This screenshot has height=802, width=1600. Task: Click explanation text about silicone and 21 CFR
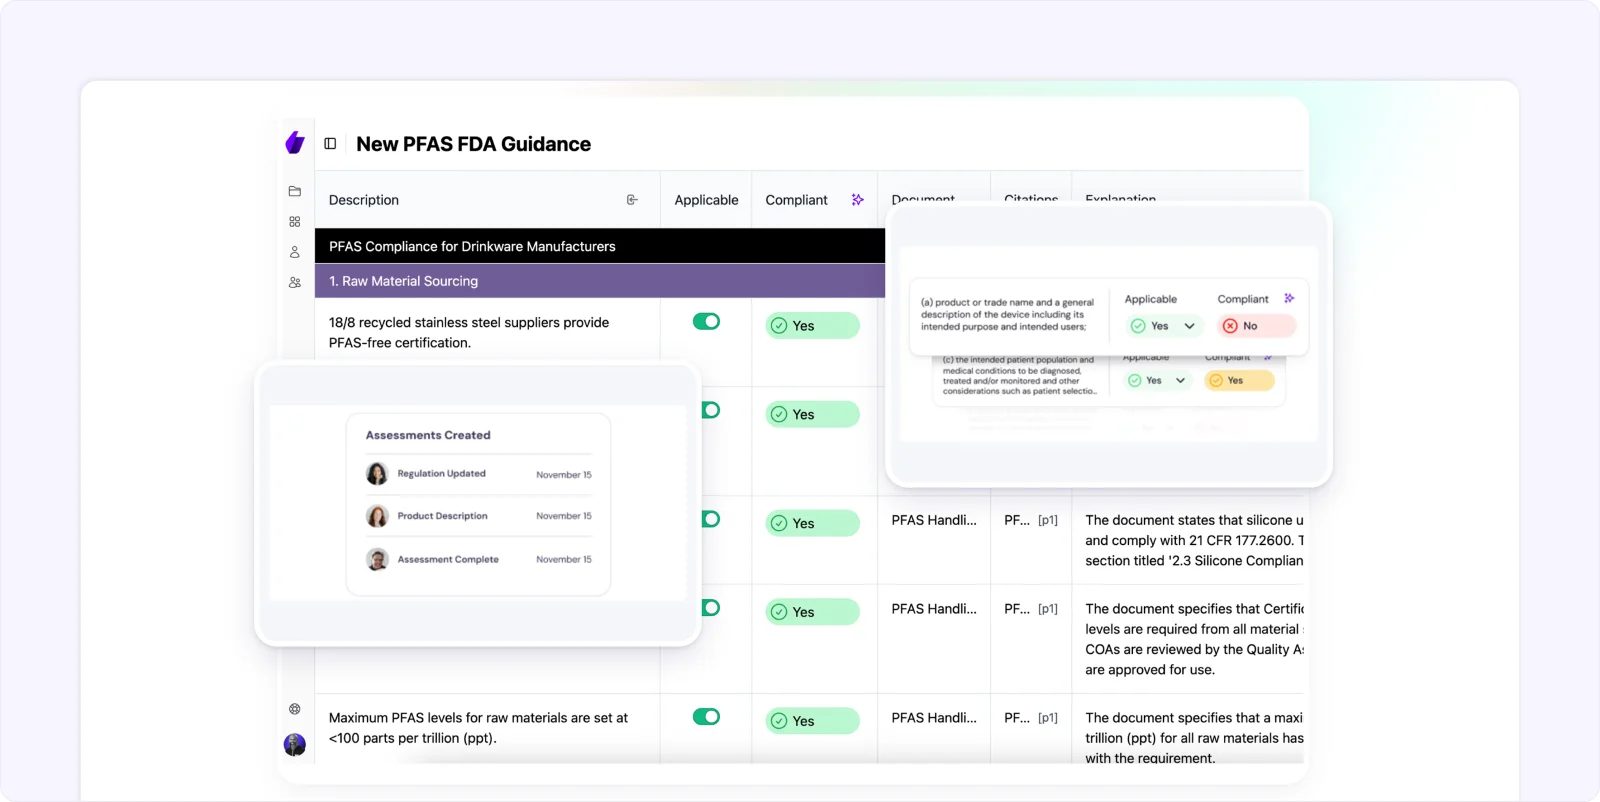(1194, 540)
